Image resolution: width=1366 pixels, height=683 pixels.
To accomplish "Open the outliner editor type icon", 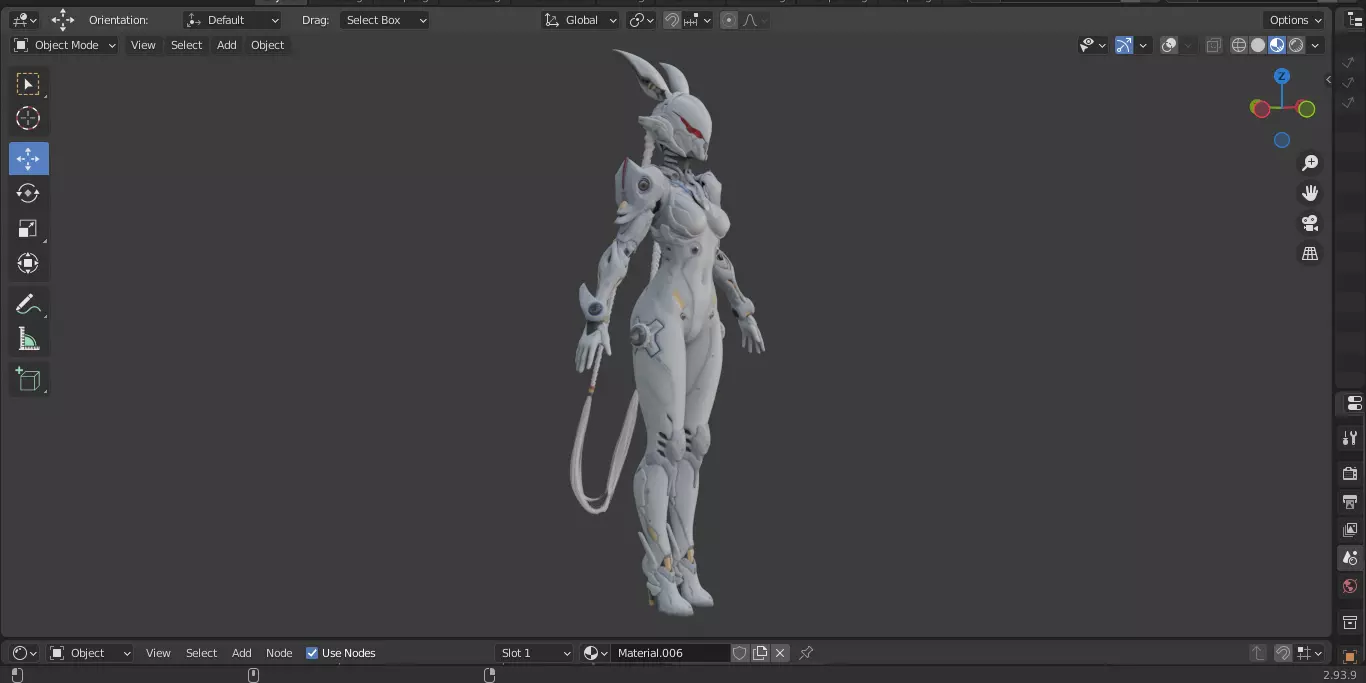I will point(1352,20).
